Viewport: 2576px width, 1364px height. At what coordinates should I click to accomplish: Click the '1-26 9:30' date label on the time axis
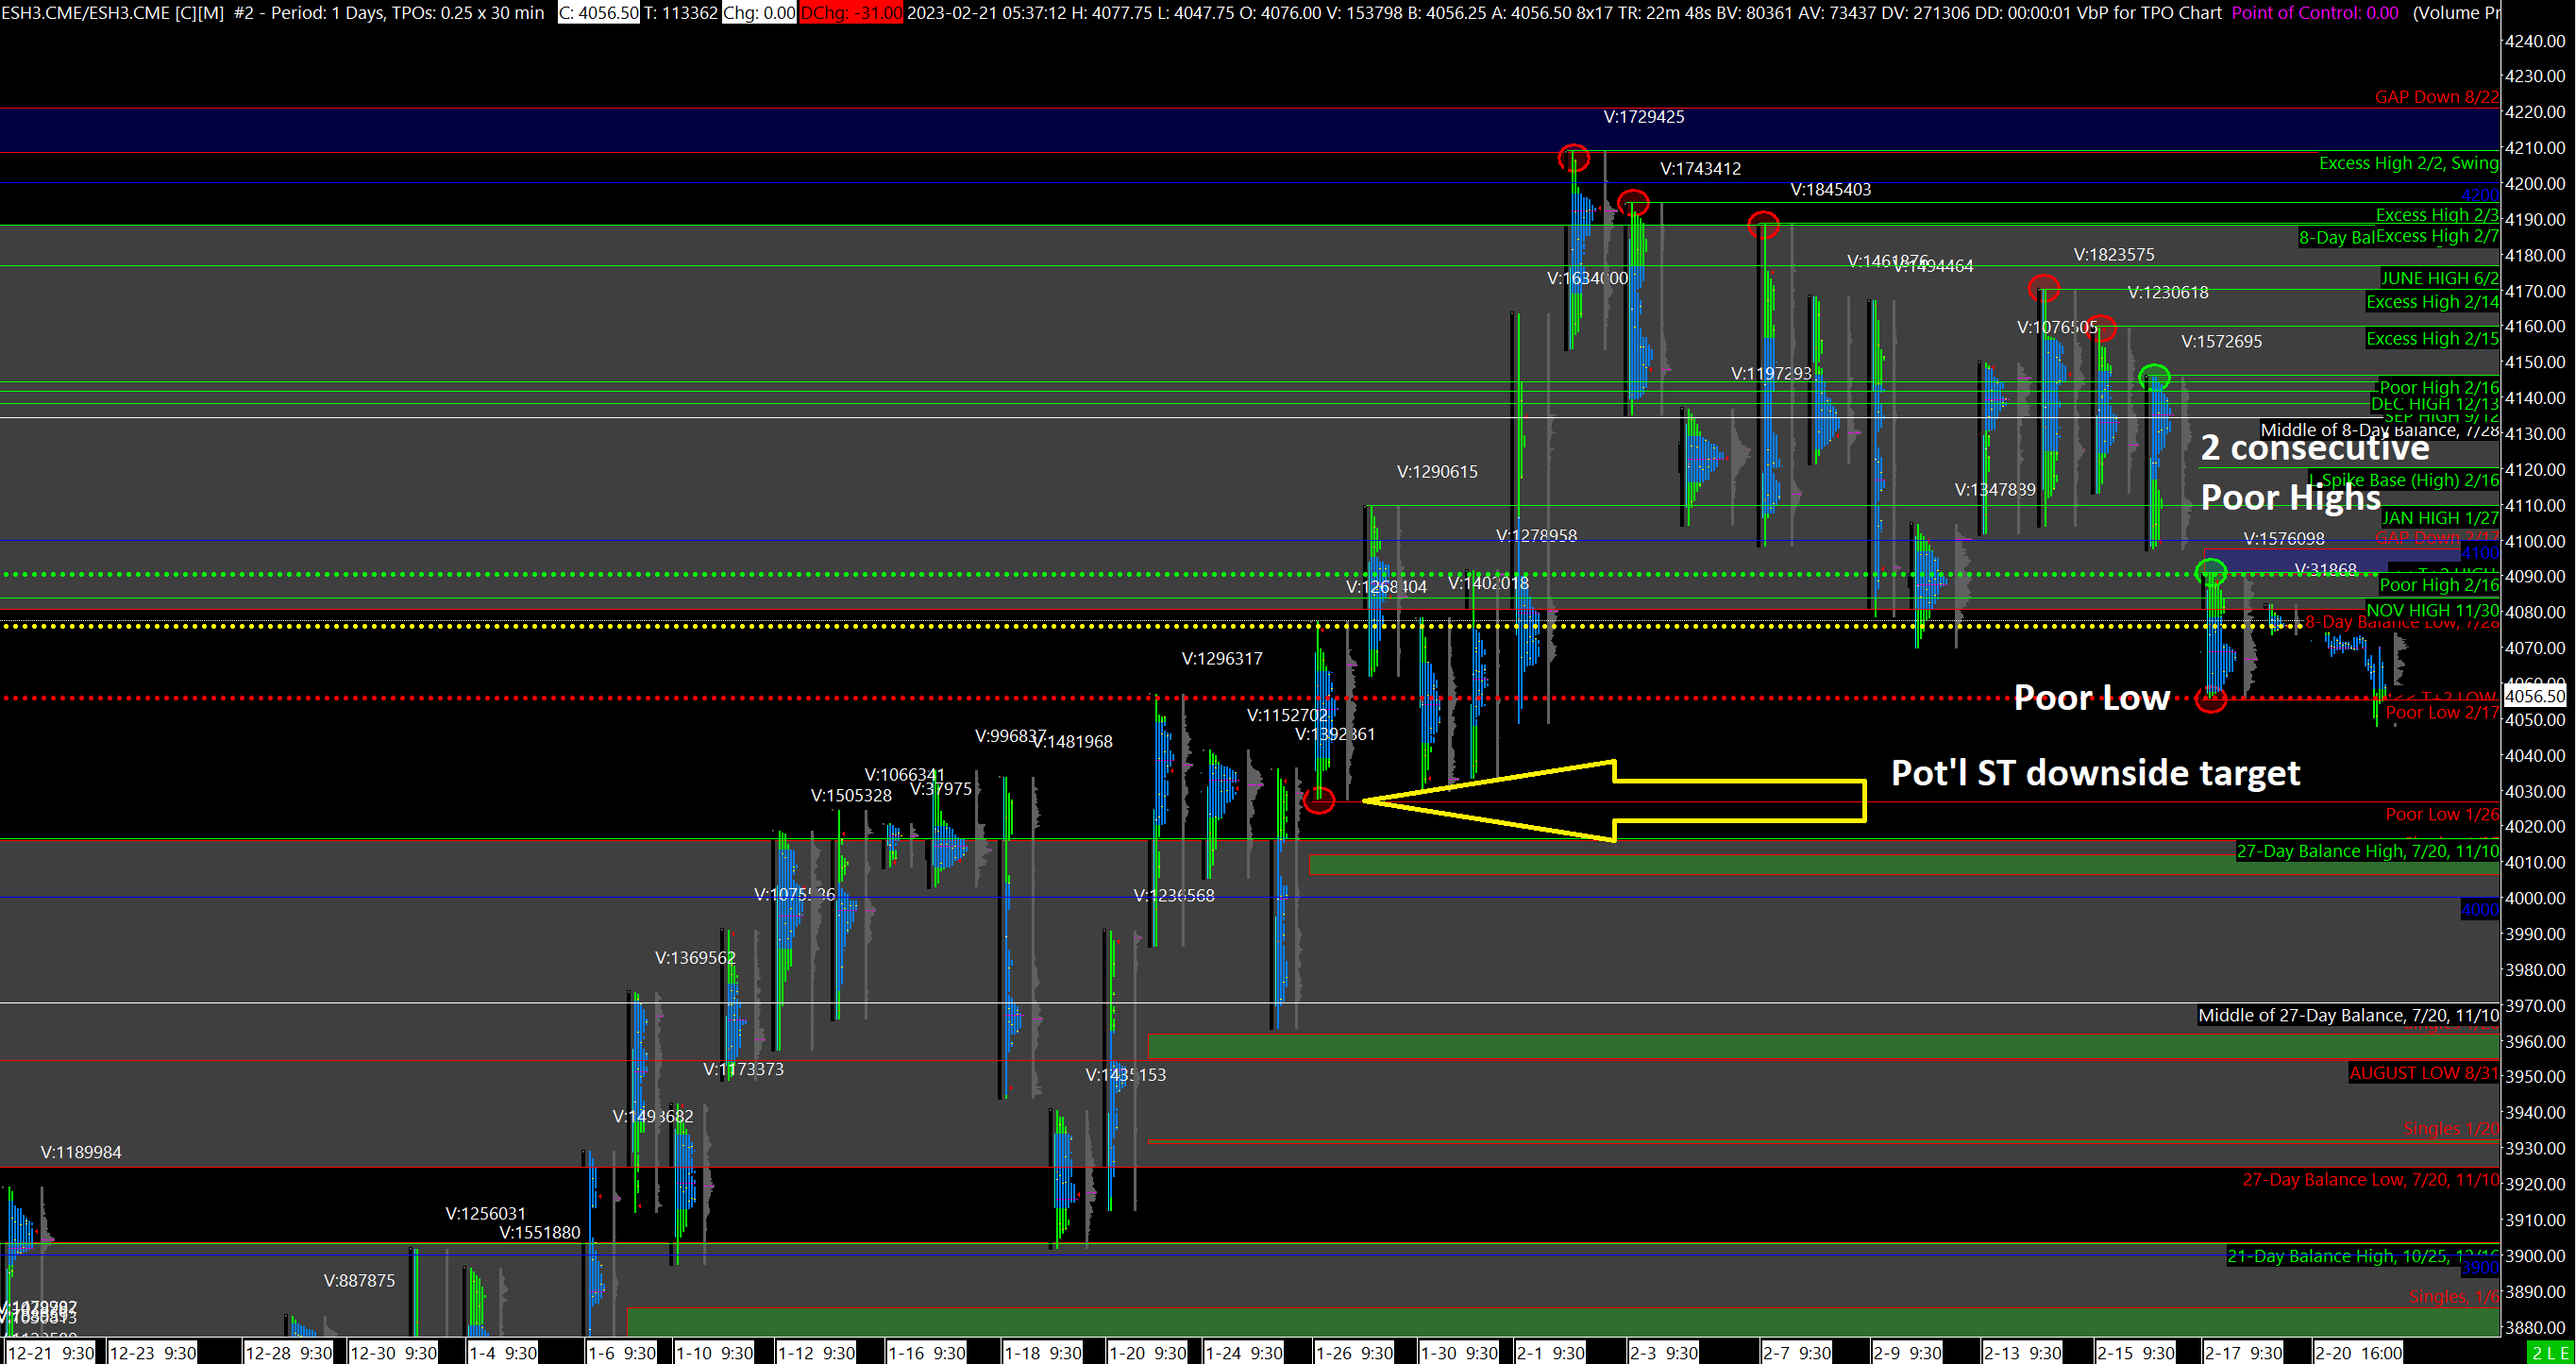[x=1354, y=1353]
